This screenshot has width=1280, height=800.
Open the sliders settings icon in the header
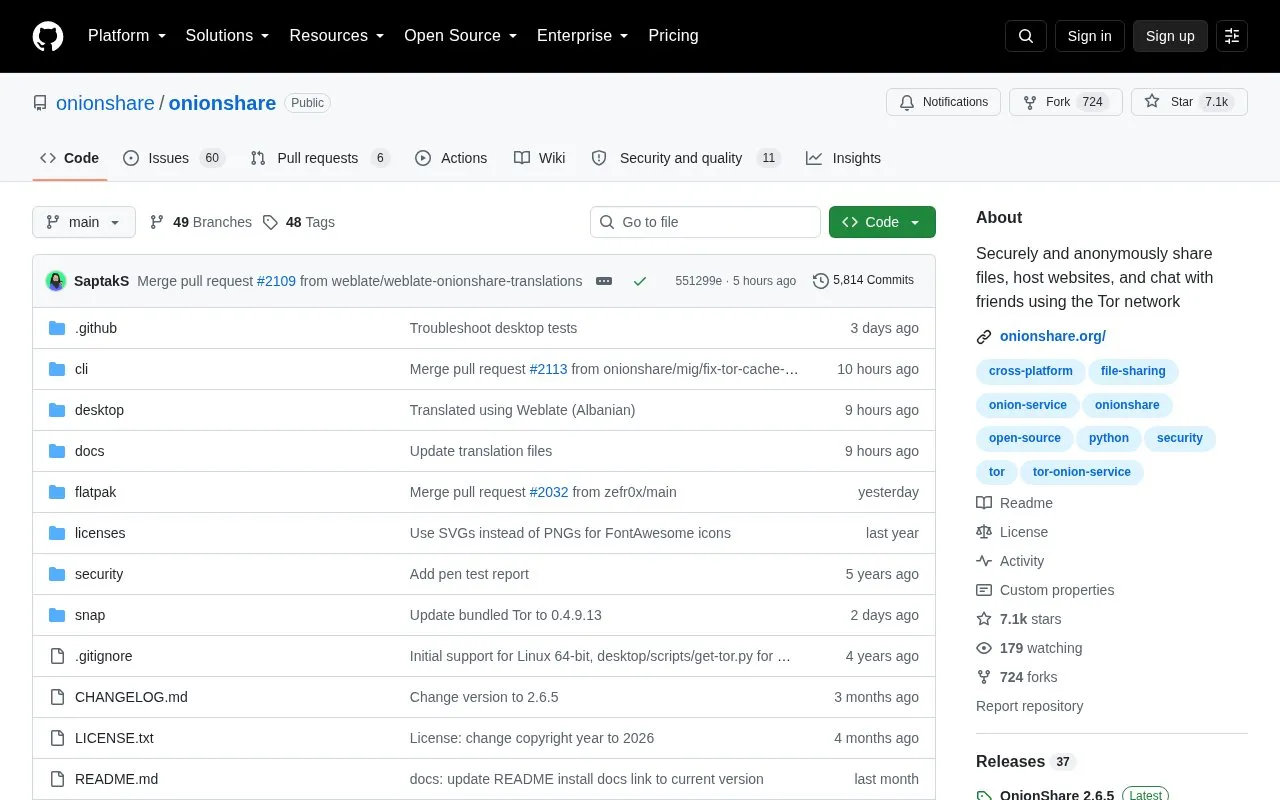click(x=1232, y=36)
